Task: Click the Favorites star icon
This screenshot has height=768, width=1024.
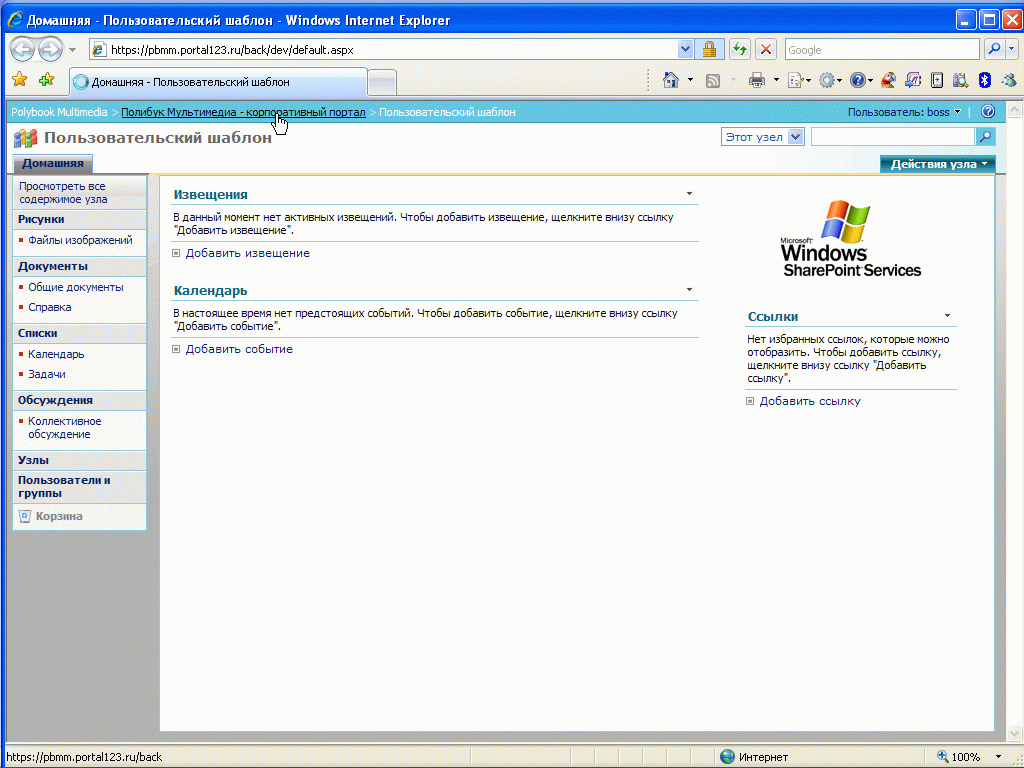Action: [x=20, y=80]
